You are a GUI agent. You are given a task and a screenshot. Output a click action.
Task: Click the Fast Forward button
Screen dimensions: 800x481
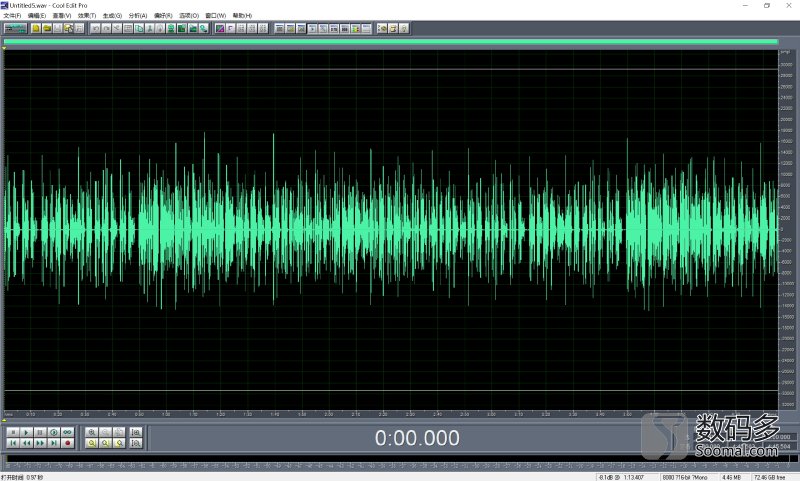point(40,442)
